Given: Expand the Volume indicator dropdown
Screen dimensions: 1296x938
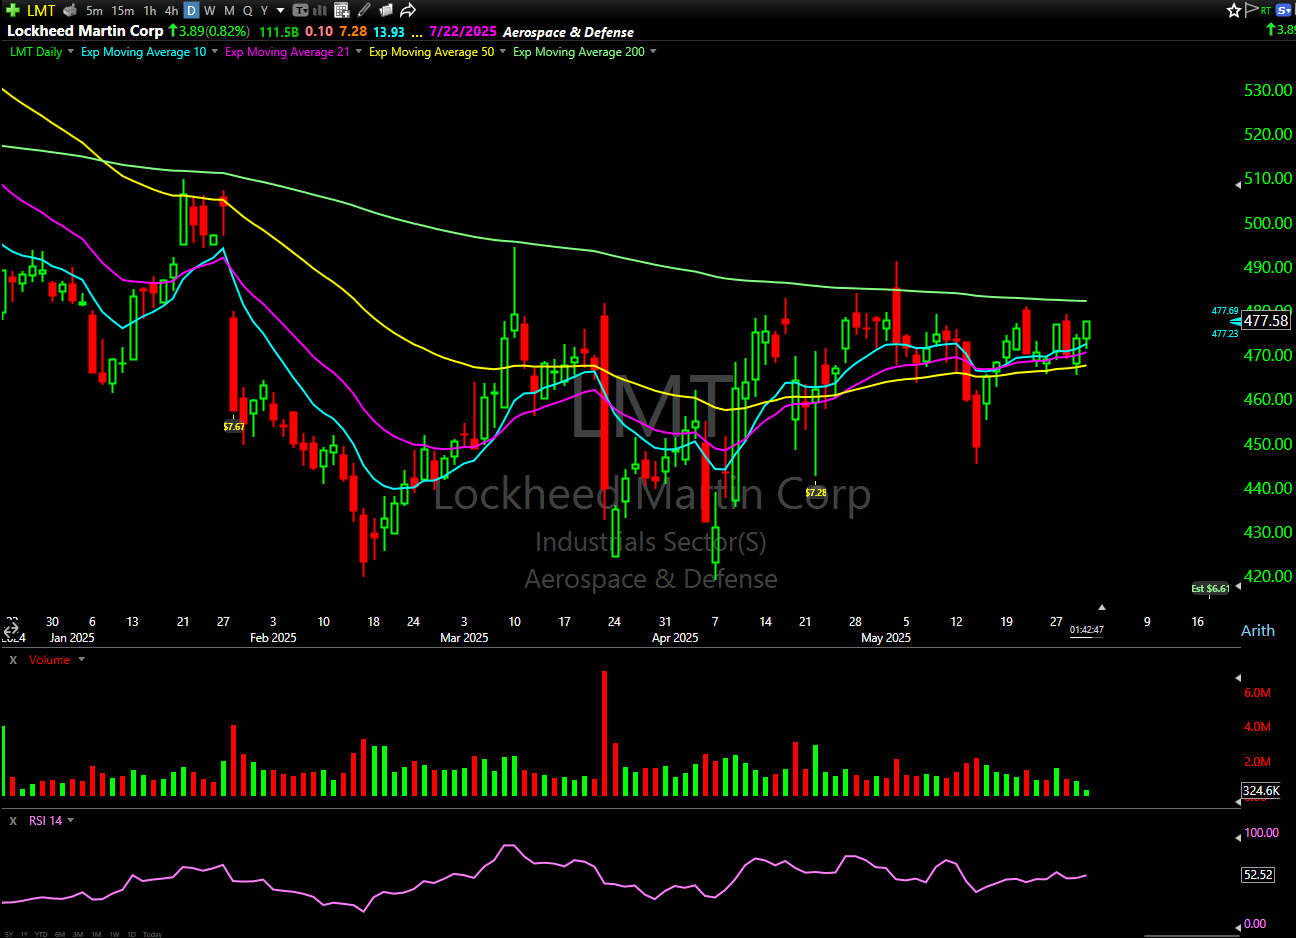Looking at the screenshot, I should (81, 660).
